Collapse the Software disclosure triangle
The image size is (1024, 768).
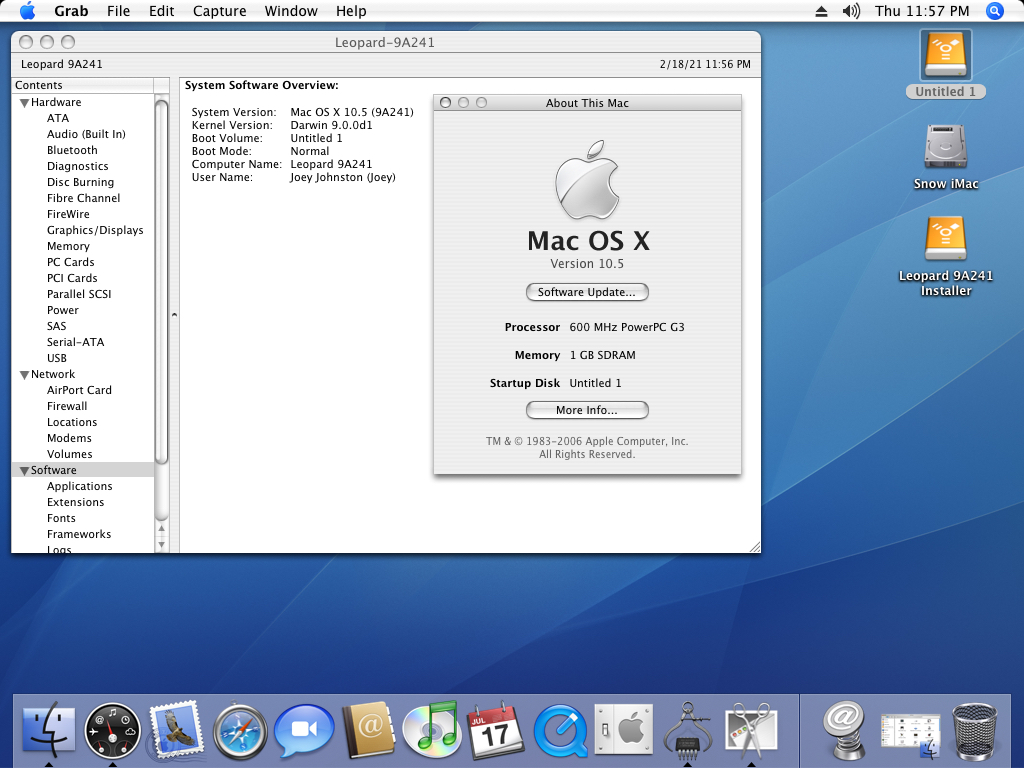click(x=24, y=470)
